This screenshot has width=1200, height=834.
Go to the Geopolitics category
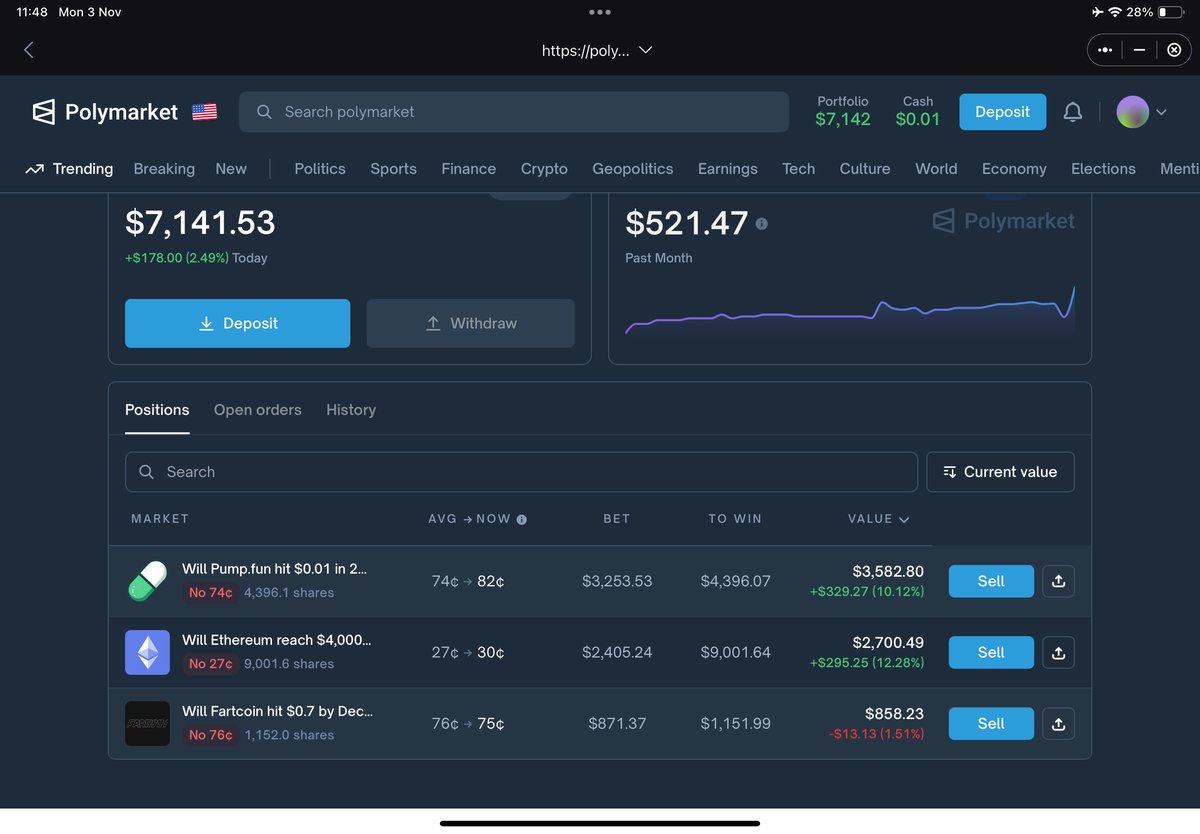tap(633, 169)
